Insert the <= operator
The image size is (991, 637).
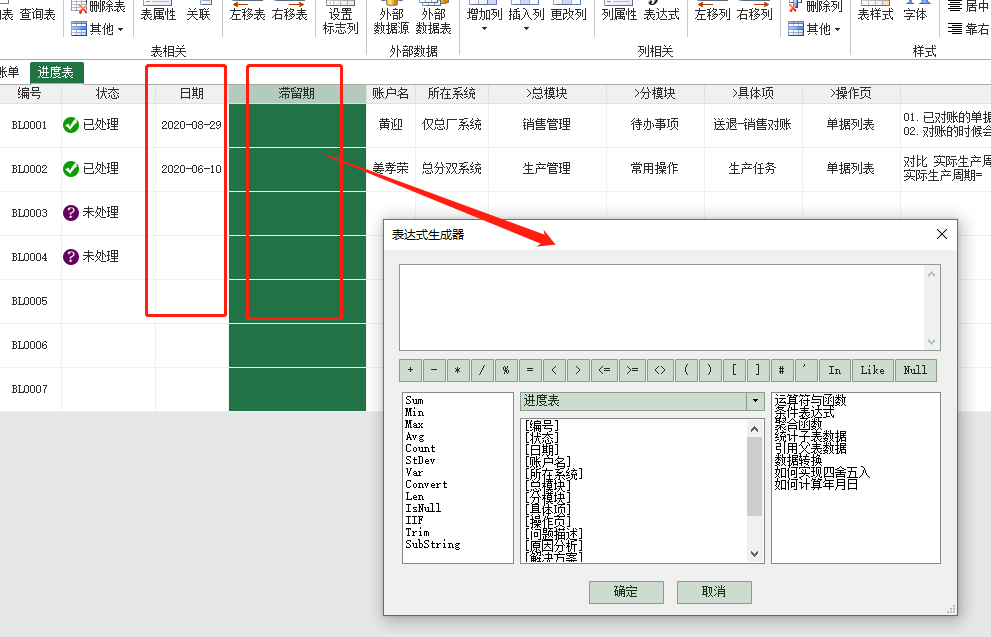pos(604,370)
